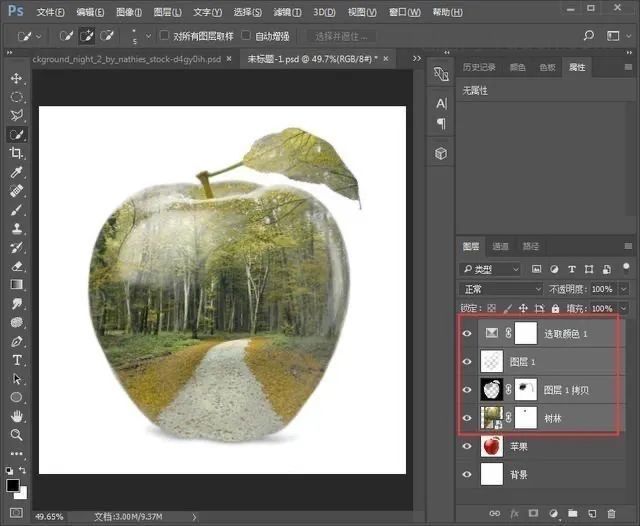This screenshot has height=526, width=640.
Task: Select the Crop tool
Action: 16,153
